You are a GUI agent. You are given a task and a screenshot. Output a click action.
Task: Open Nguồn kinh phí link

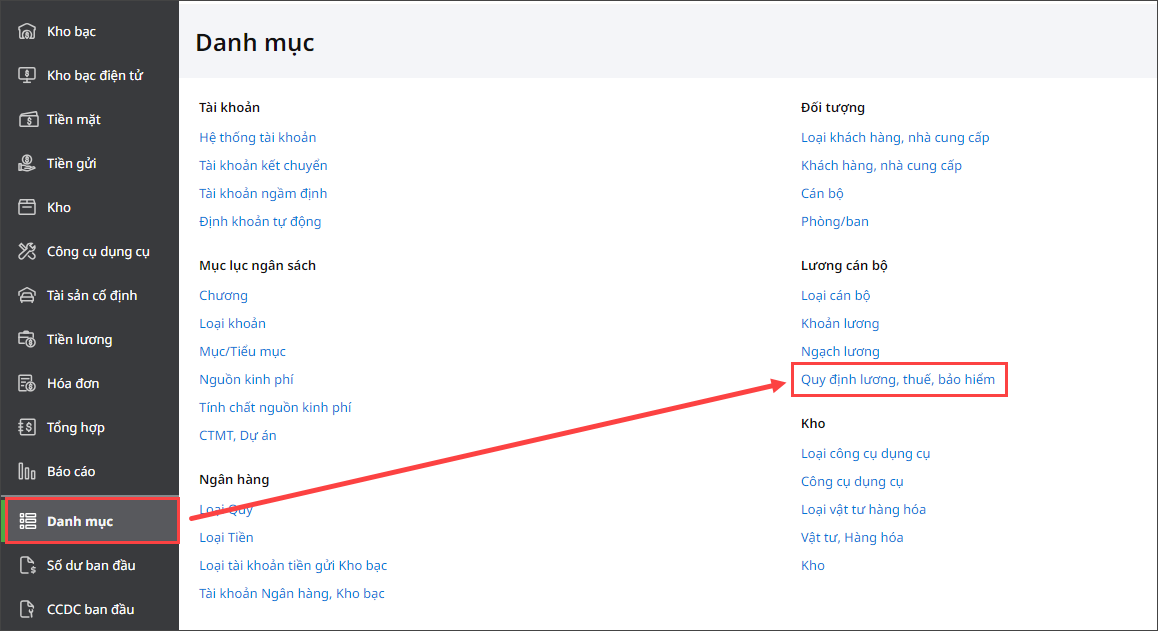246,380
